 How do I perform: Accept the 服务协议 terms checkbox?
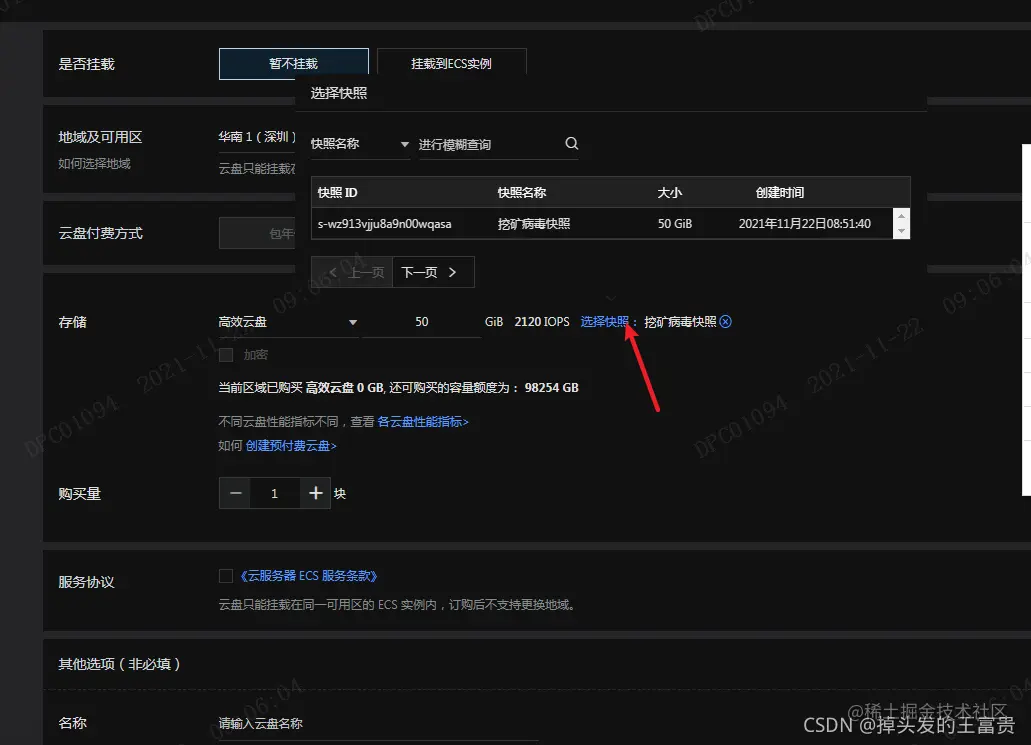(225, 575)
